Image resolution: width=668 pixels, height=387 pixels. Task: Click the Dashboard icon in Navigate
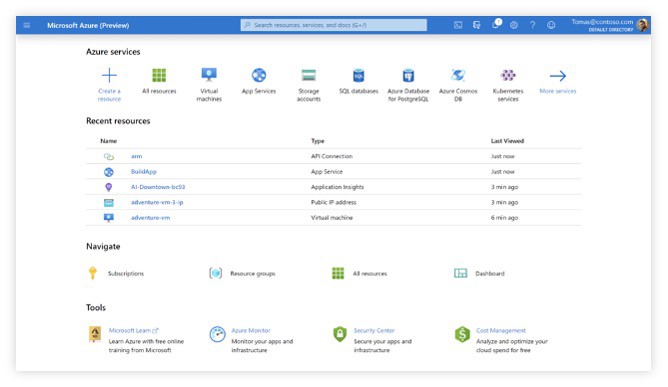pyautogui.click(x=461, y=273)
